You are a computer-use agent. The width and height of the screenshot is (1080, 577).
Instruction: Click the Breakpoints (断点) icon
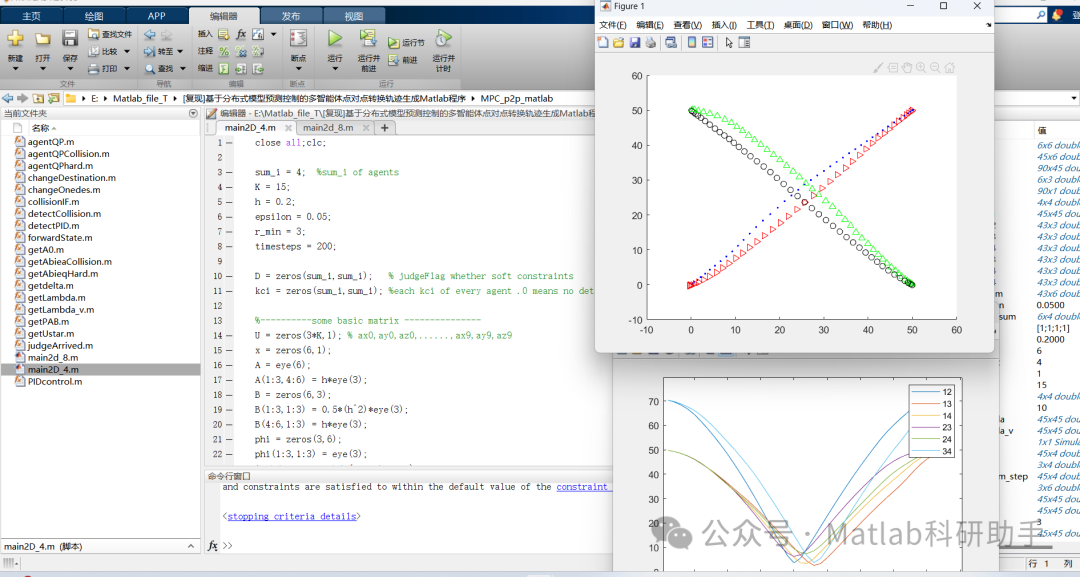(x=298, y=39)
